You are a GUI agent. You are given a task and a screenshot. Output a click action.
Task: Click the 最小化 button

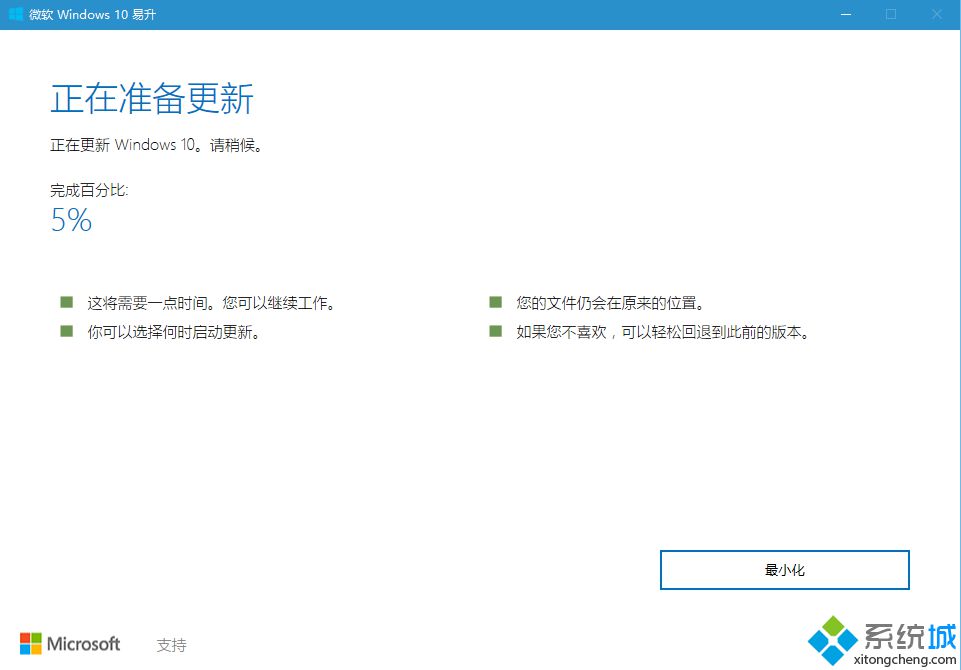tap(784, 570)
